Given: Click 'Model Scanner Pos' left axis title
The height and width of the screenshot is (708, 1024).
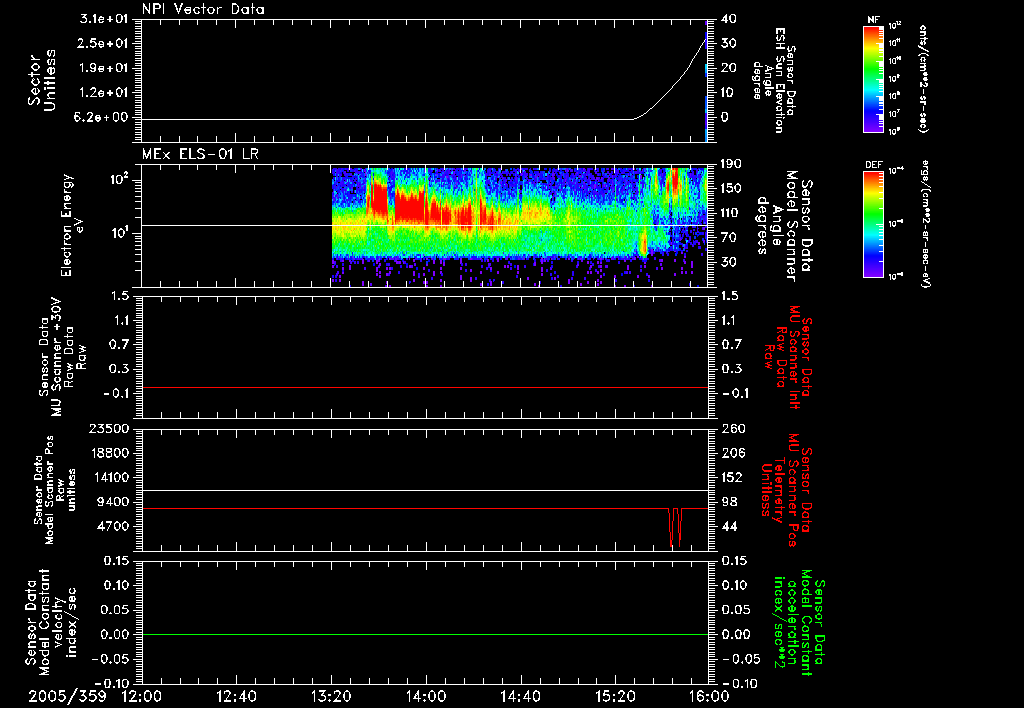Looking at the screenshot, I should [54, 490].
